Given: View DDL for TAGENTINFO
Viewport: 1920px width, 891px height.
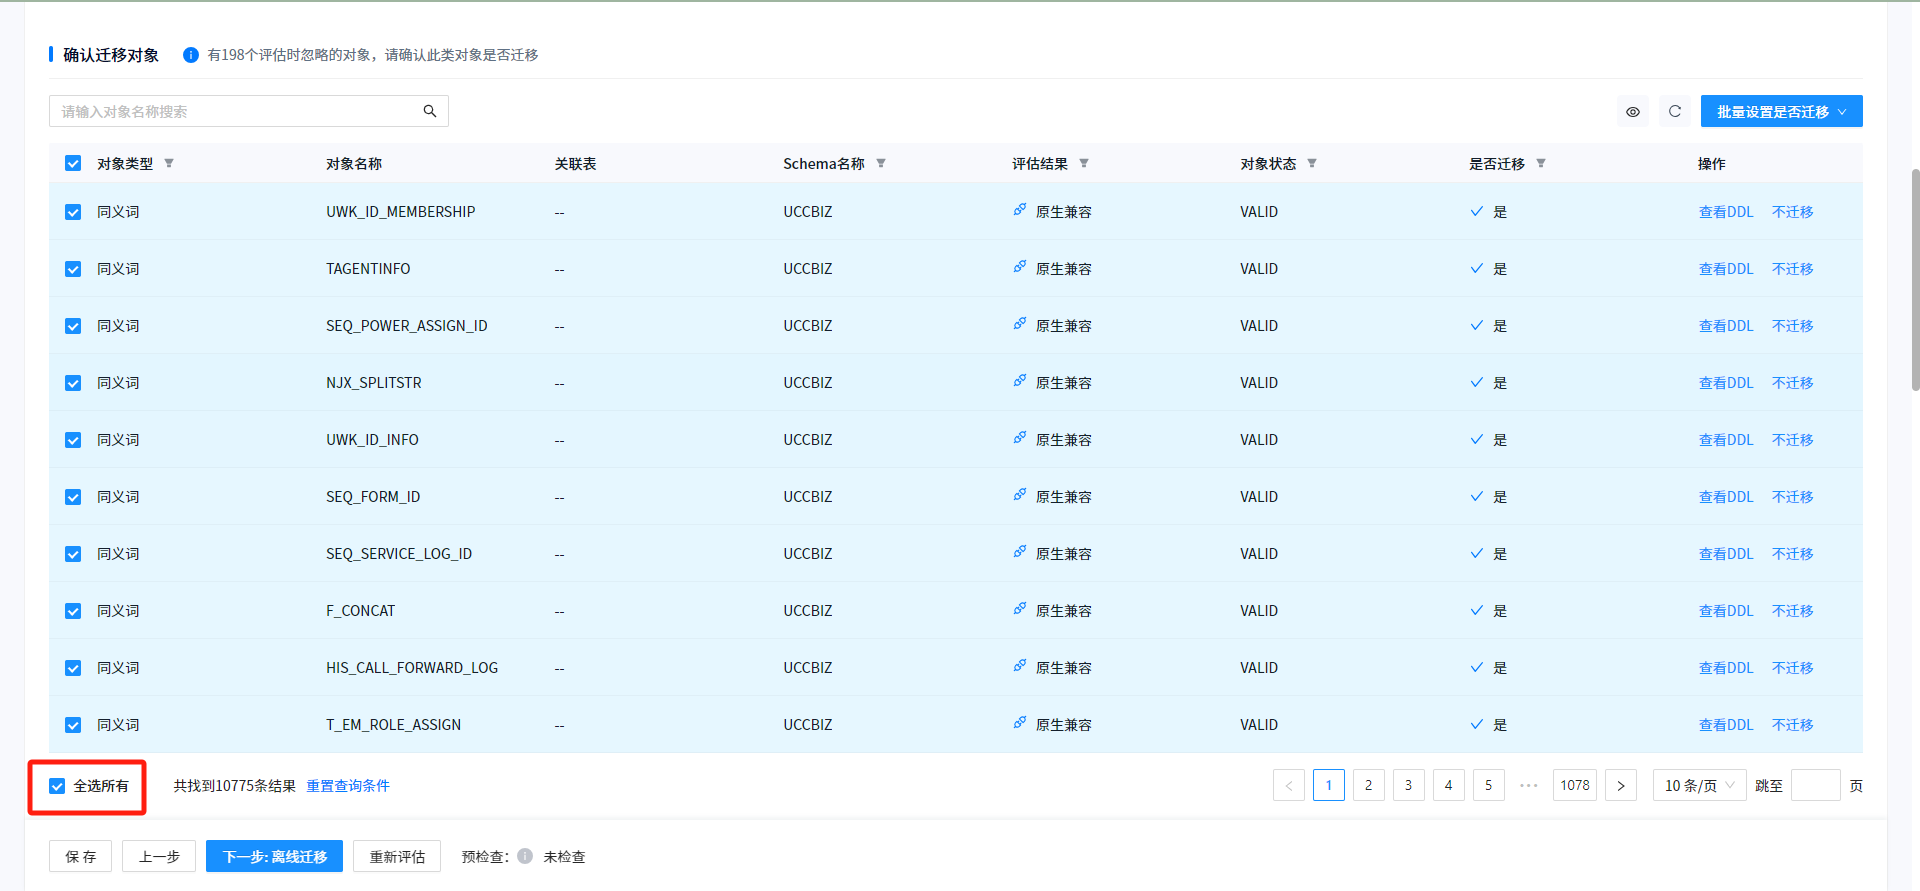Looking at the screenshot, I should click(1726, 269).
